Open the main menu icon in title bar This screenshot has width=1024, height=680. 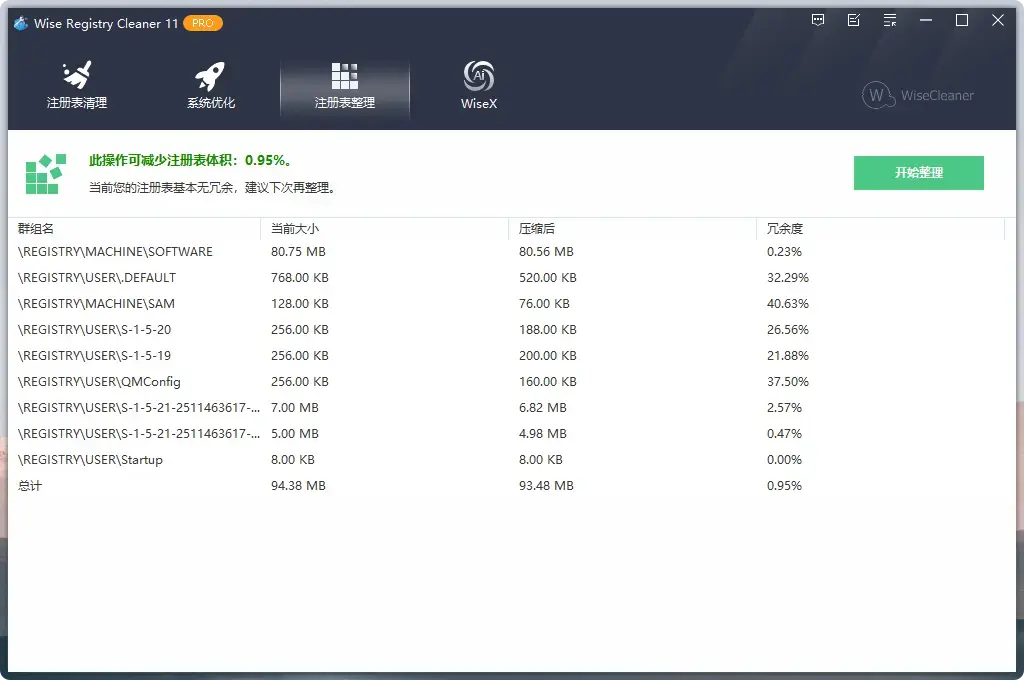click(889, 20)
